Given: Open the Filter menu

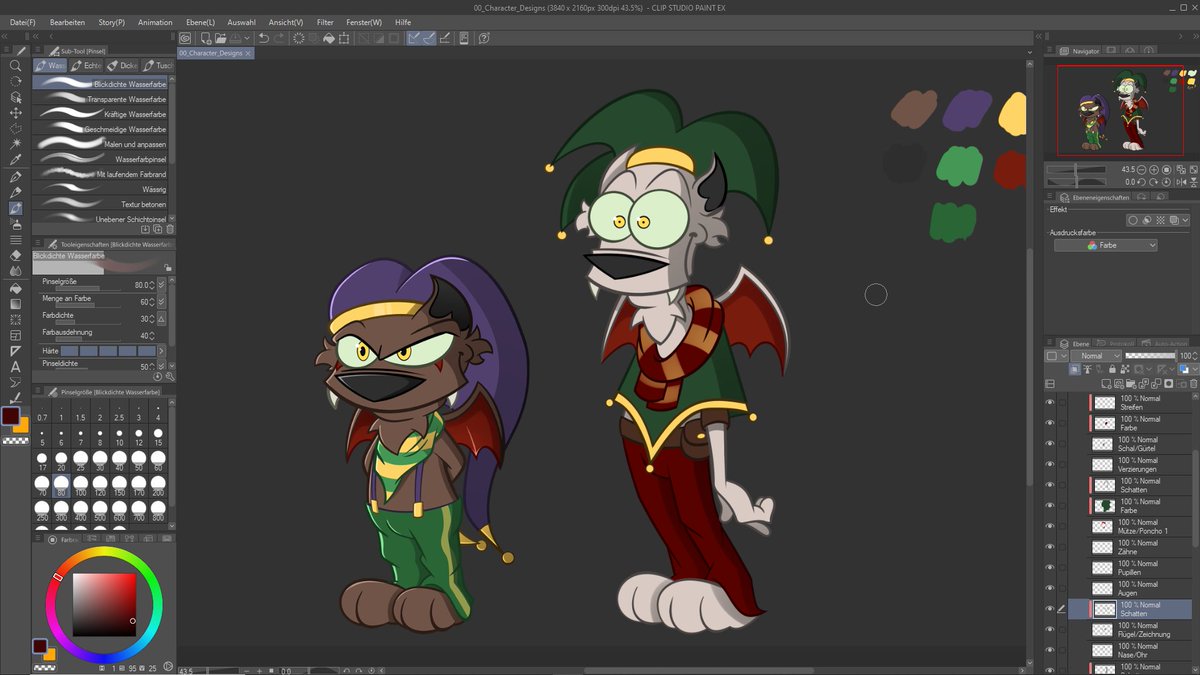Looking at the screenshot, I should [325, 22].
